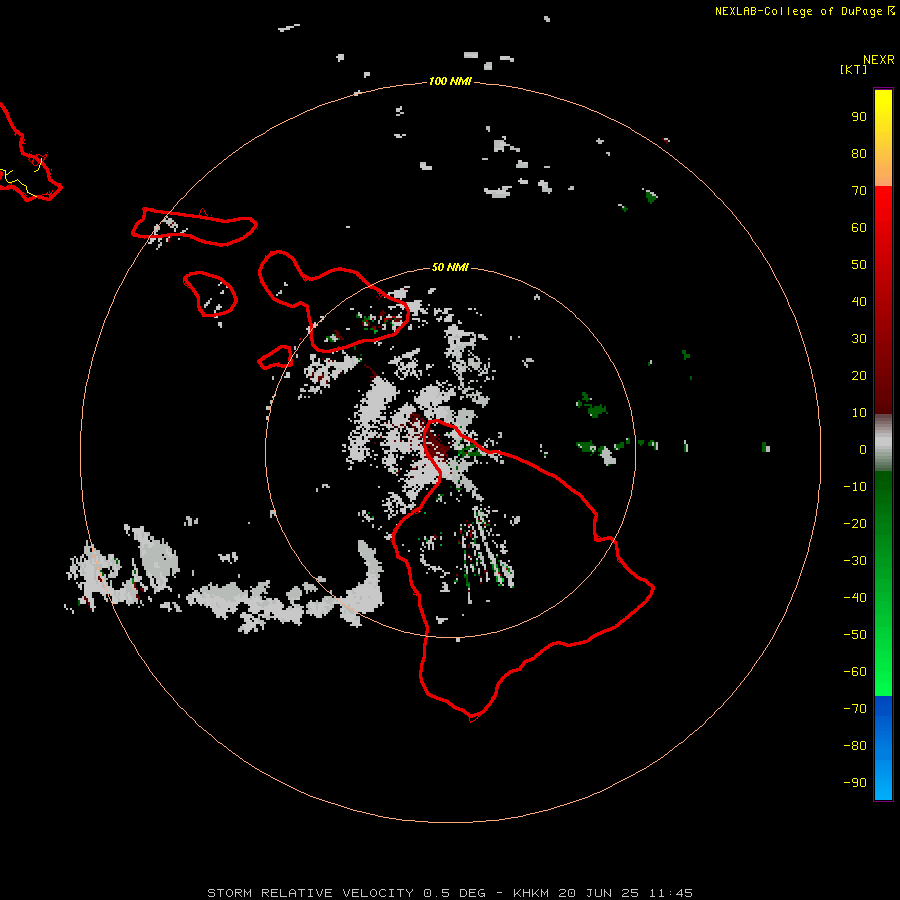Click the -70 value on velocity scale
Screen dimensions: 900x900
click(x=855, y=709)
